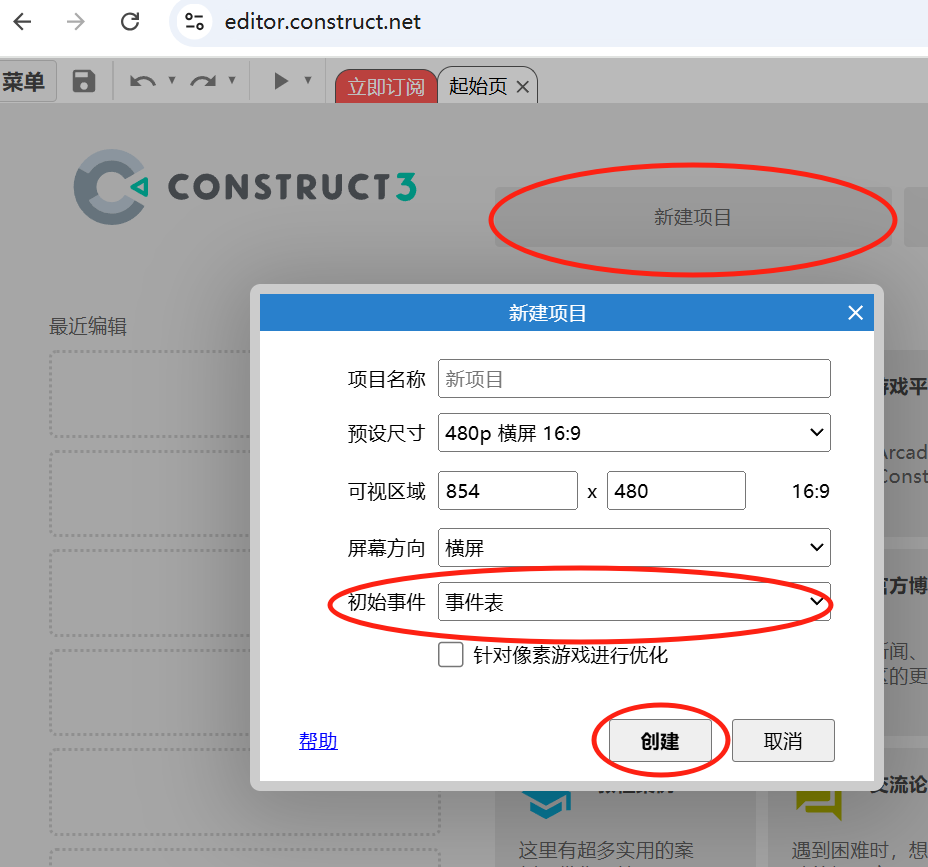Start preview with the play icon

[x=283, y=81]
